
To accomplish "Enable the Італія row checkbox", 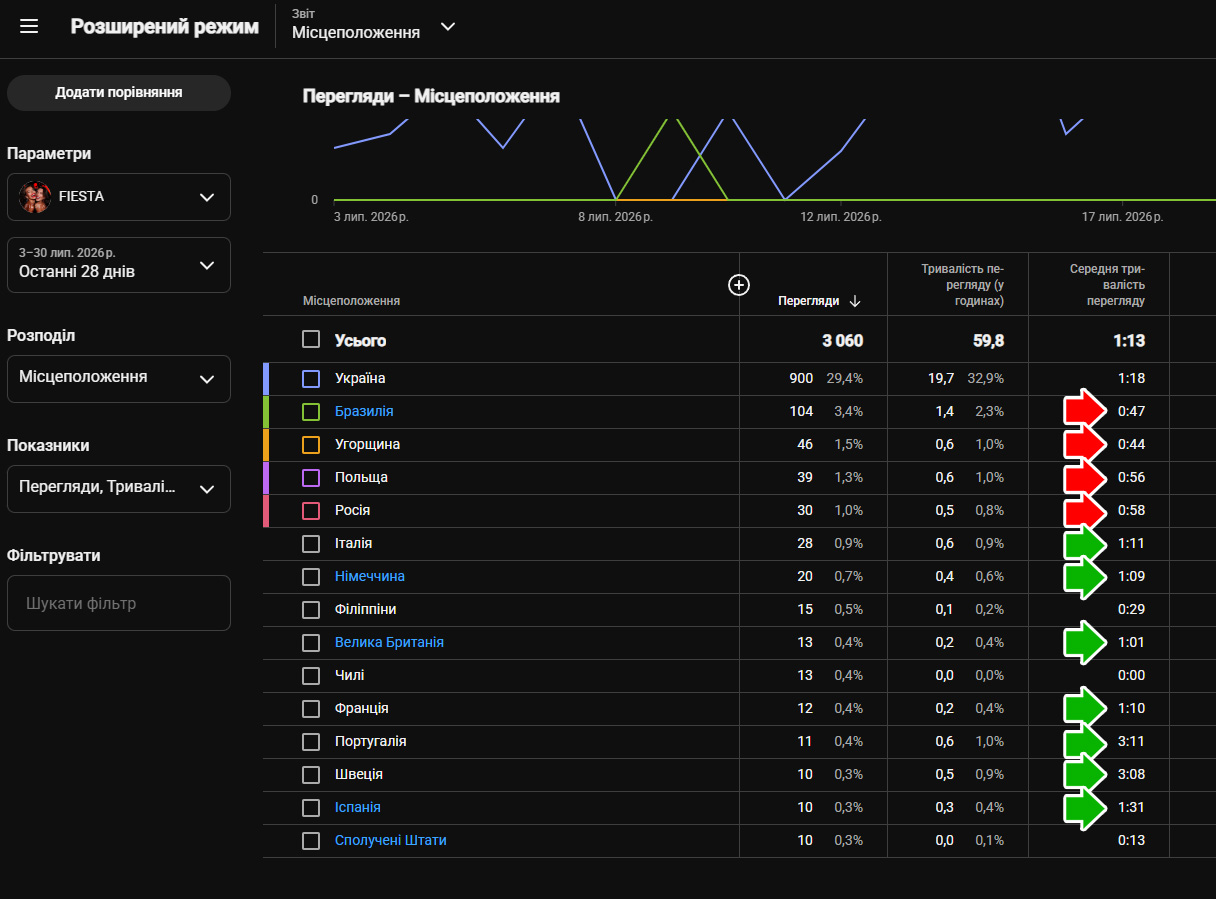I will [311, 544].
